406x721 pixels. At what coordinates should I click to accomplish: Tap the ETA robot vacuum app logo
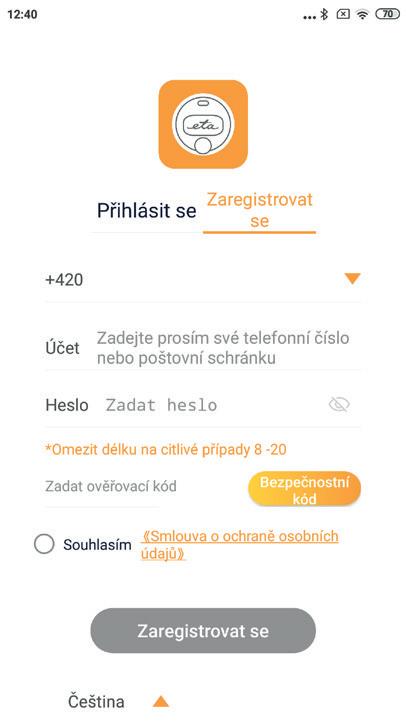tap(203, 124)
